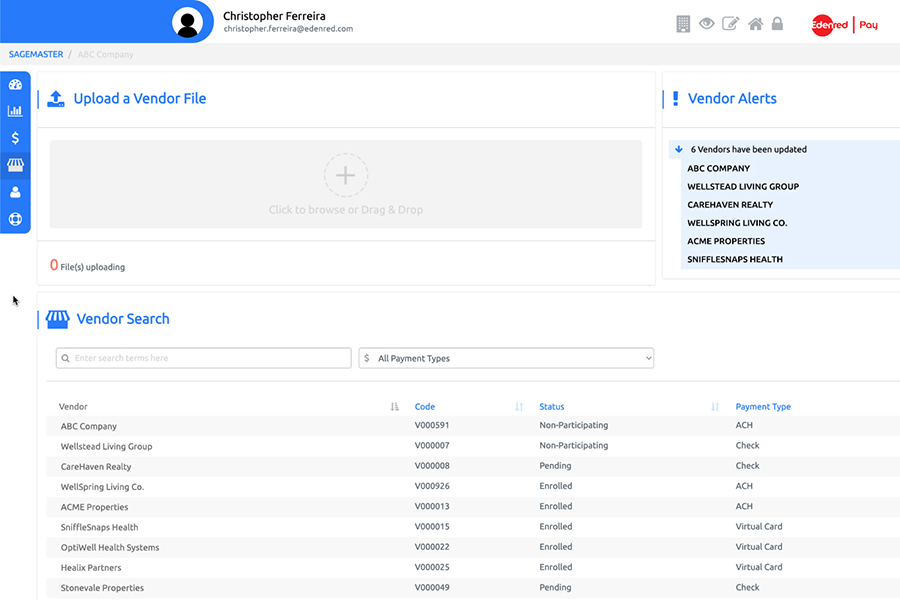Click the padlock icon in header

tap(778, 24)
